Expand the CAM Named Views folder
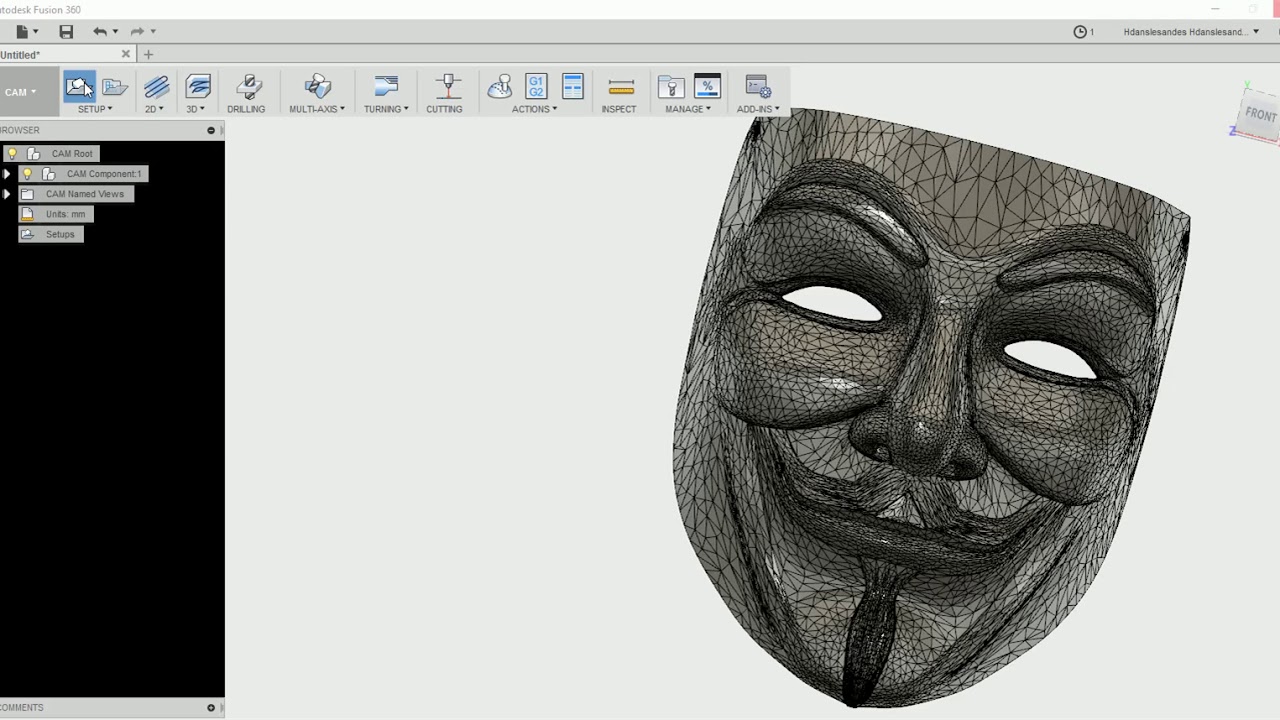 point(7,194)
